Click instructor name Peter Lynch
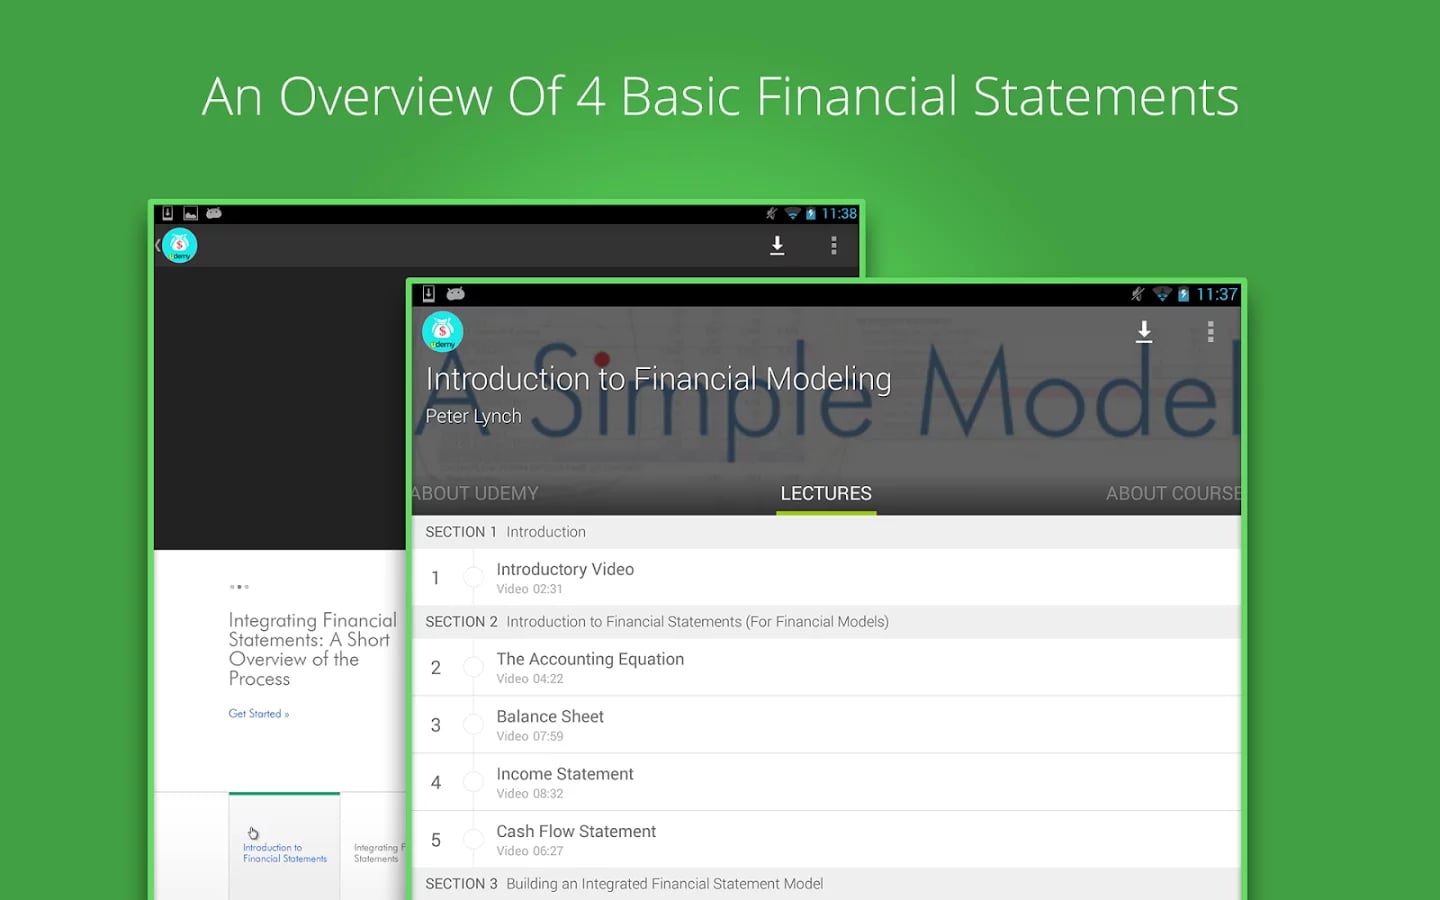1440x900 pixels. 473,416
